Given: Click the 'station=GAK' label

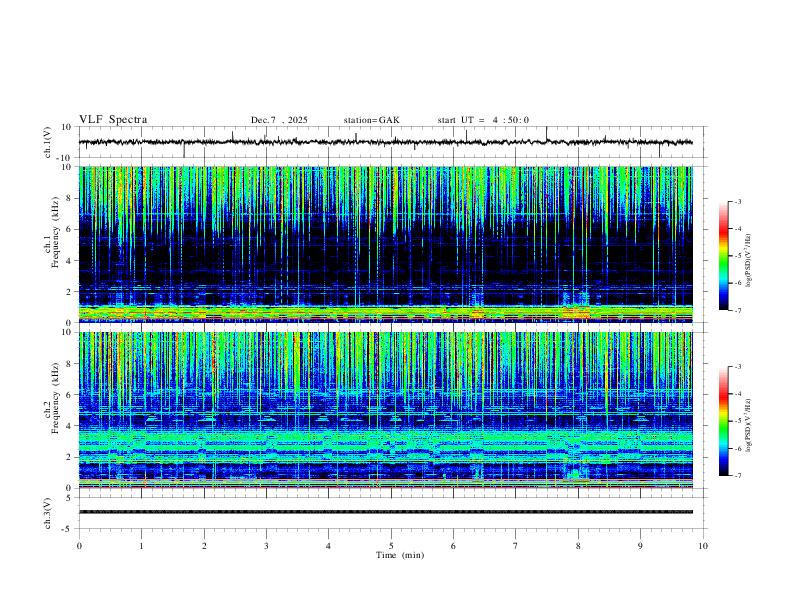Looking at the screenshot, I should [371, 120].
